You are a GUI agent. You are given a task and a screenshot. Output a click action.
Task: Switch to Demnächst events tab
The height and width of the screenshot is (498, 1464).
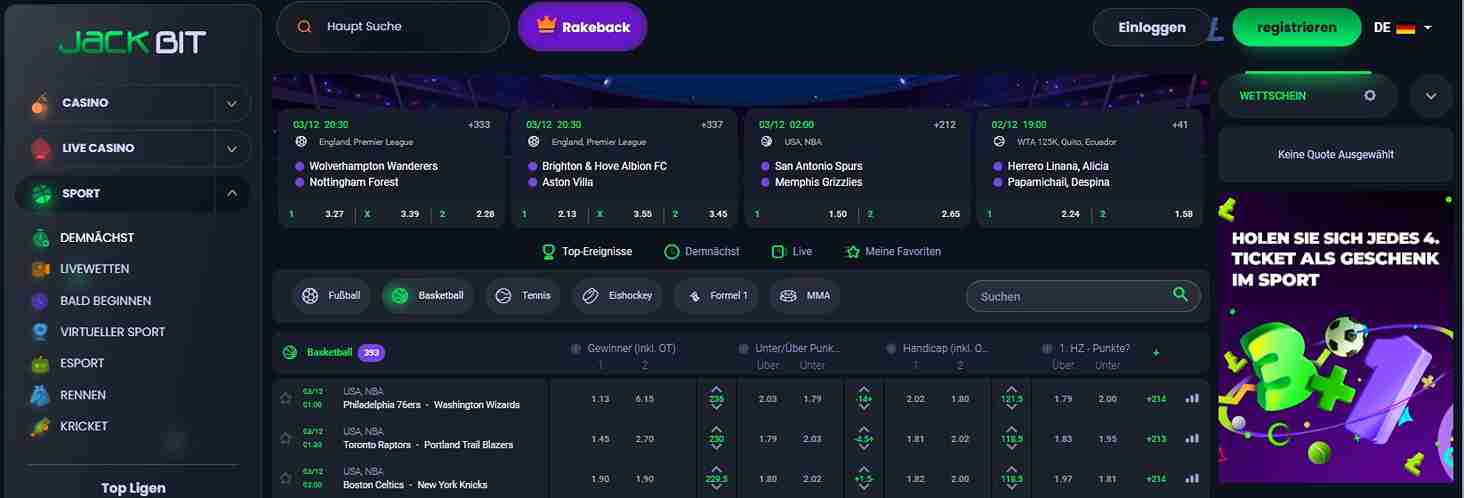(x=702, y=252)
